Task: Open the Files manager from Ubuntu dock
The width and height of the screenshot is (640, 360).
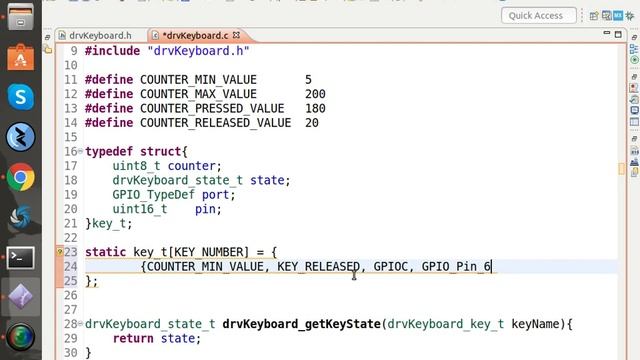Action: (20, 16)
